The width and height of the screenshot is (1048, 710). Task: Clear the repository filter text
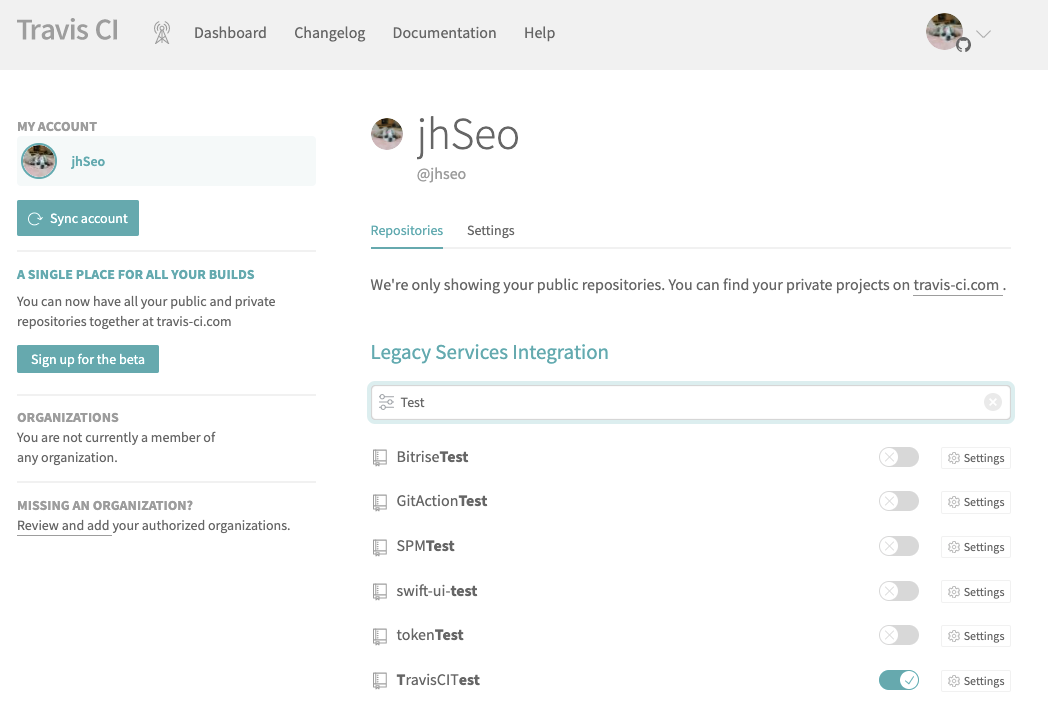[993, 402]
